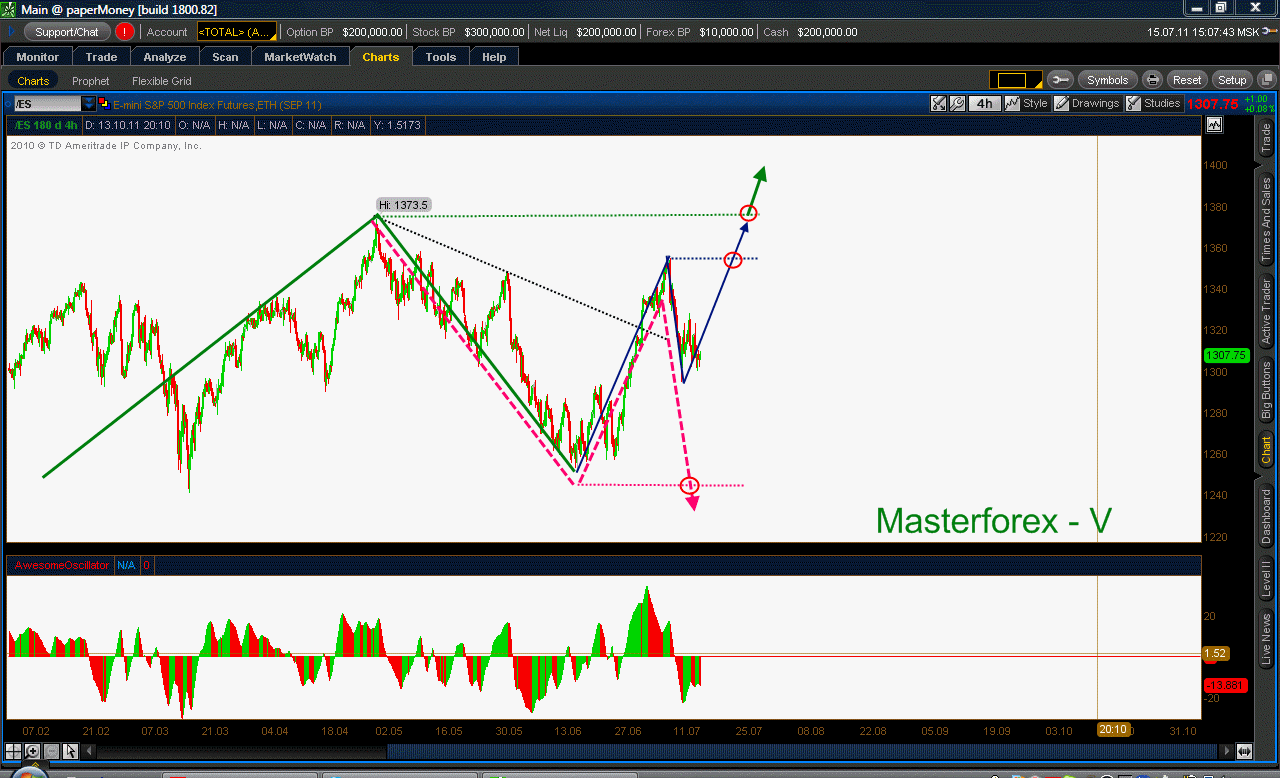Click the colored symbol link squares icon
The width and height of the screenshot is (1280, 778).
103,103
